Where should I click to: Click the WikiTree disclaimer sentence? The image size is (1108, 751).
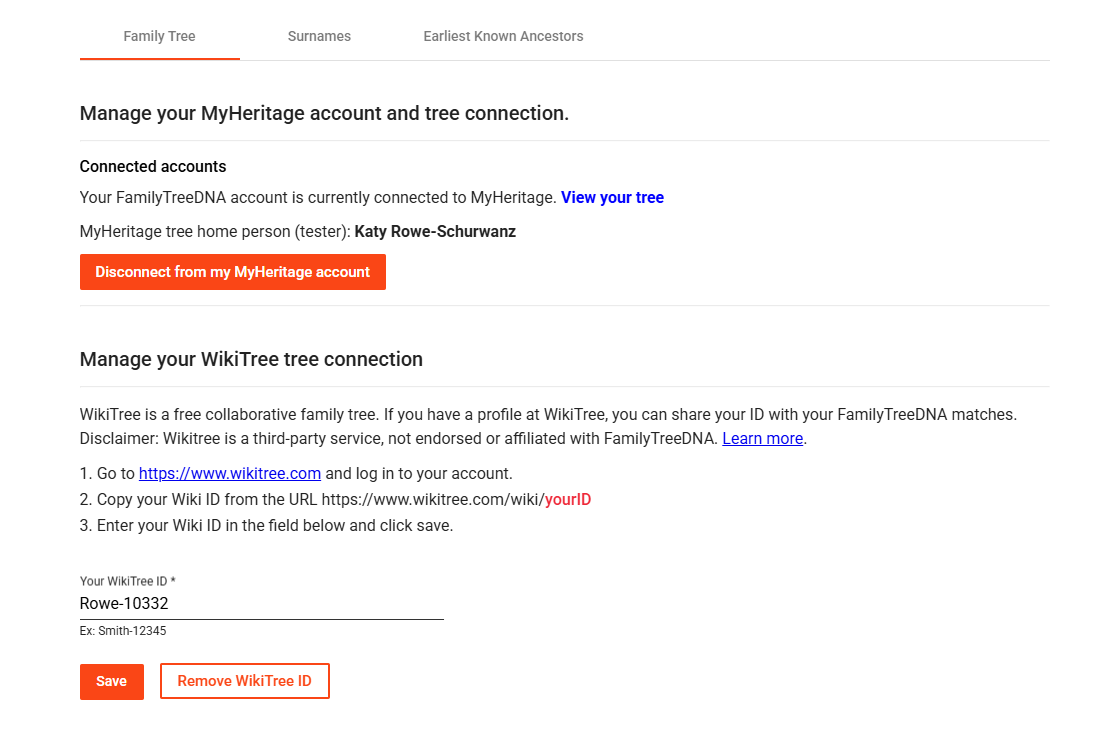(400, 439)
